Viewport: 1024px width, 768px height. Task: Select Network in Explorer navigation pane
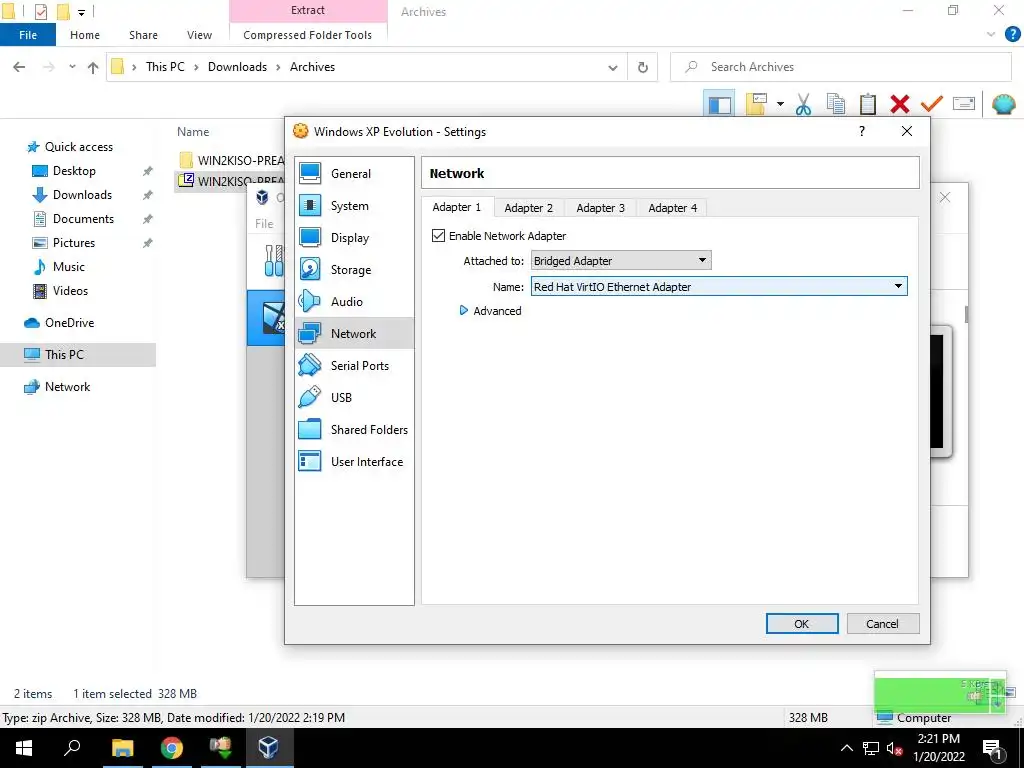point(67,387)
